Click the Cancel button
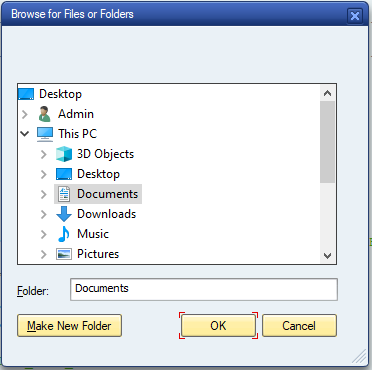The image size is (372, 370). pyautogui.click(x=299, y=326)
